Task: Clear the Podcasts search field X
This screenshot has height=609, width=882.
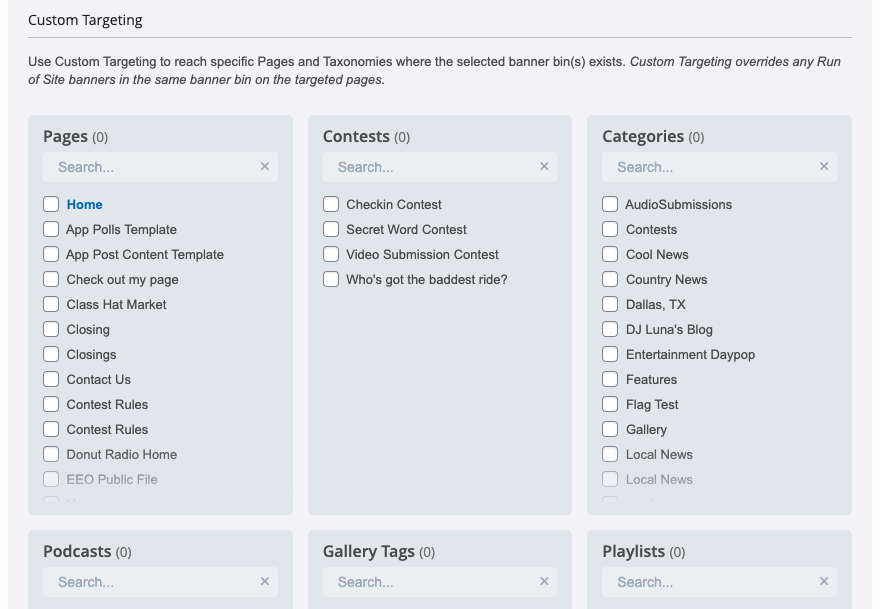Action: click(x=264, y=581)
